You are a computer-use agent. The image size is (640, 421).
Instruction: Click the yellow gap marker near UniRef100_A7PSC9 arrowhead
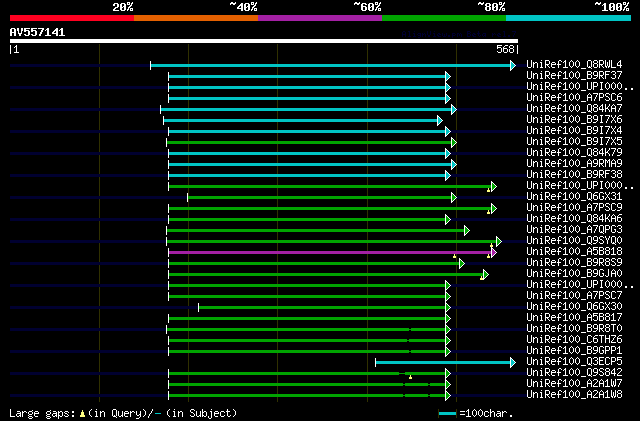click(489, 212)
